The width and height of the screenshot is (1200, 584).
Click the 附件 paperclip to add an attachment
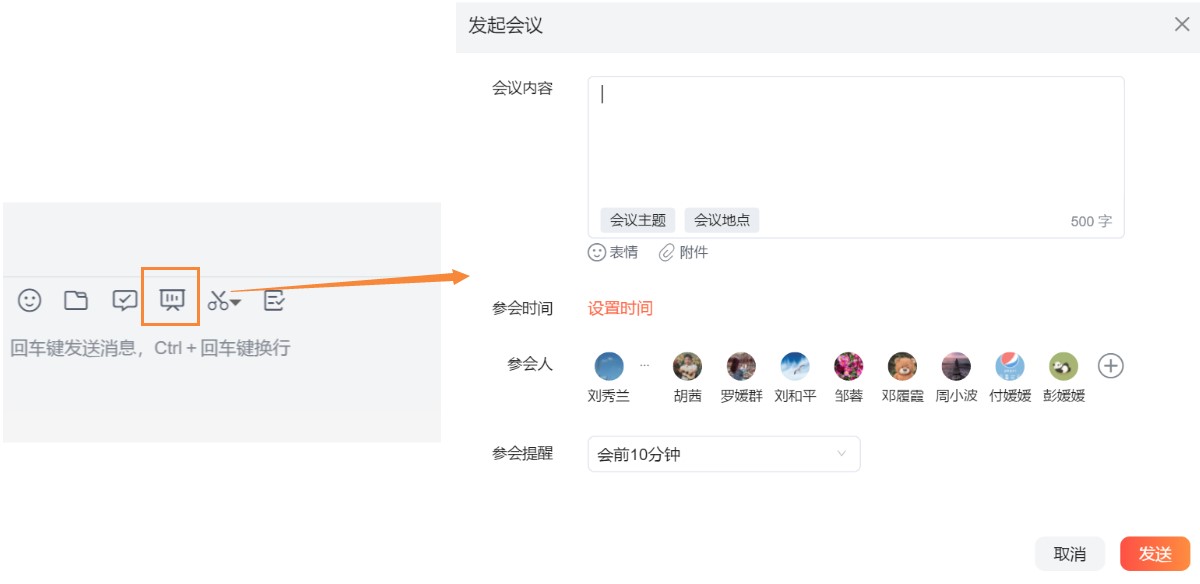(x=686, y=251)
